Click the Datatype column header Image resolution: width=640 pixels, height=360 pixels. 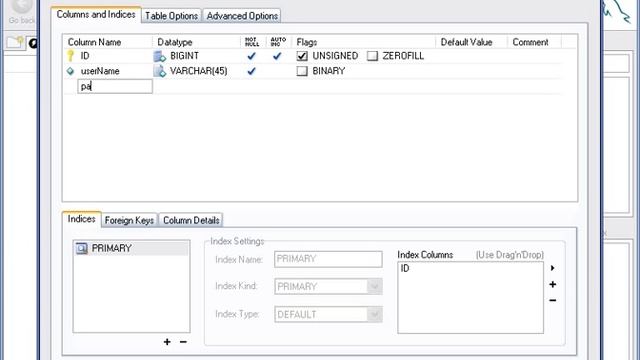[x=196, y=42]
